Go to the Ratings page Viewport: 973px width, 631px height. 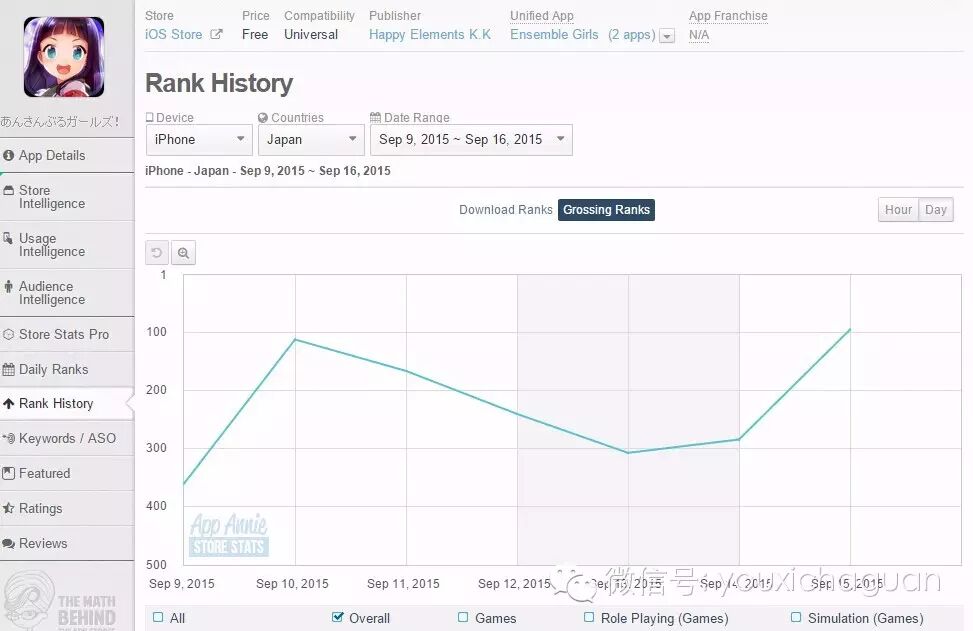coord(67,508)
